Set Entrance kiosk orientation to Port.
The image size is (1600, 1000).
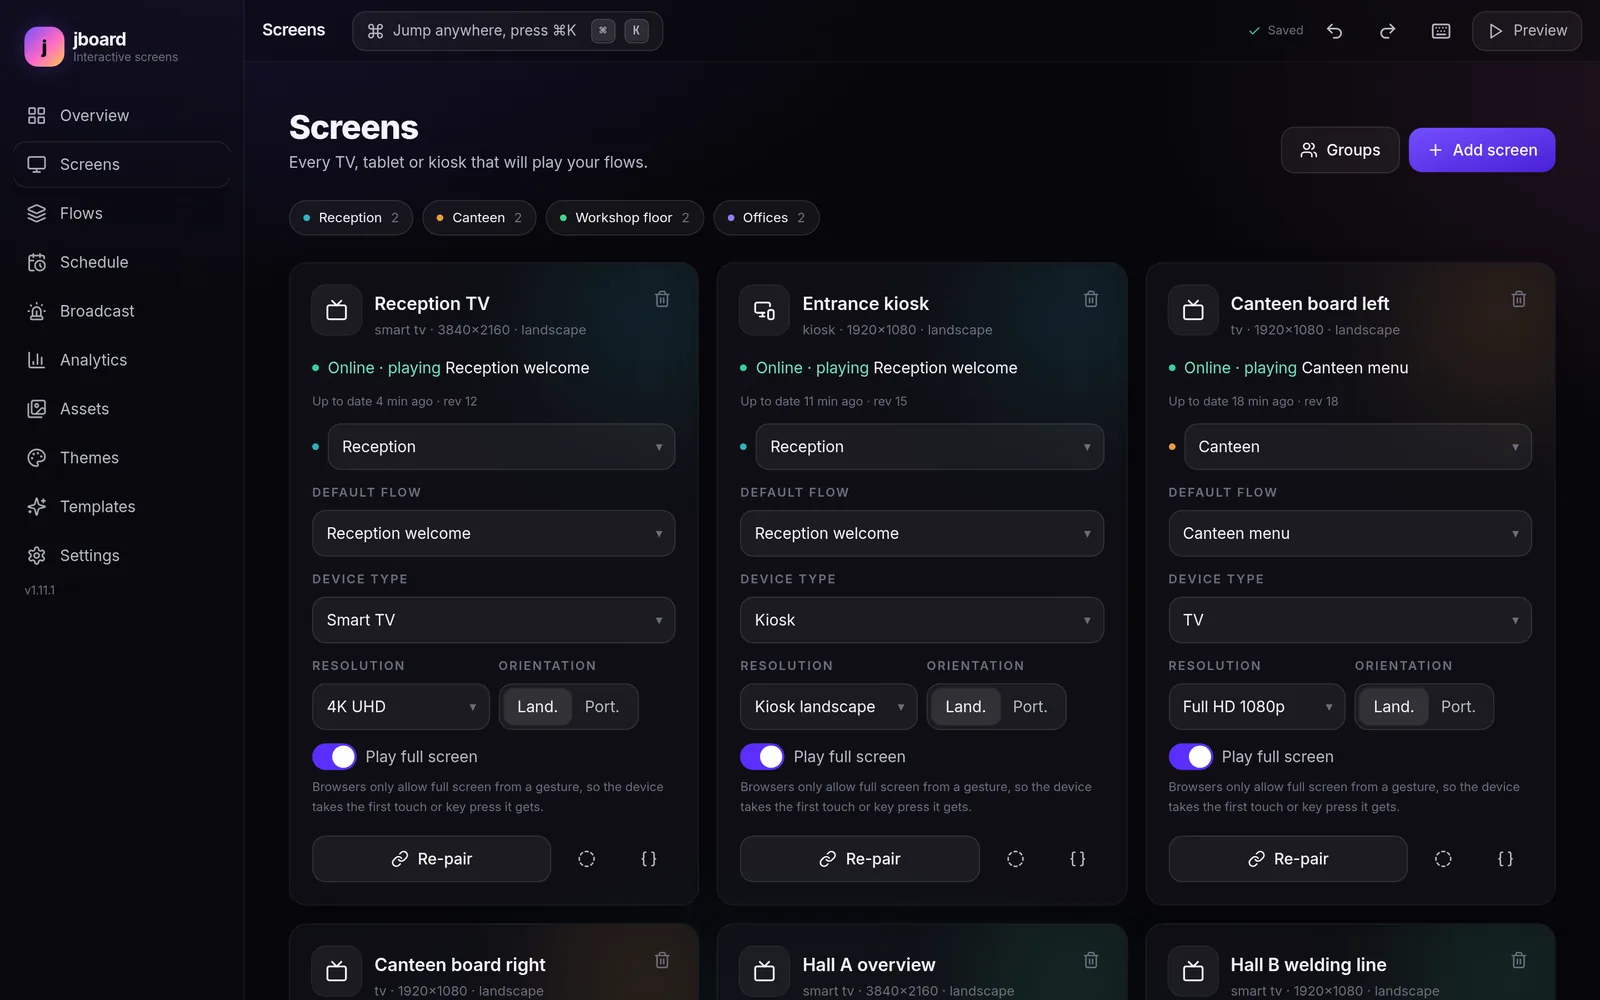coord(1030,707)
